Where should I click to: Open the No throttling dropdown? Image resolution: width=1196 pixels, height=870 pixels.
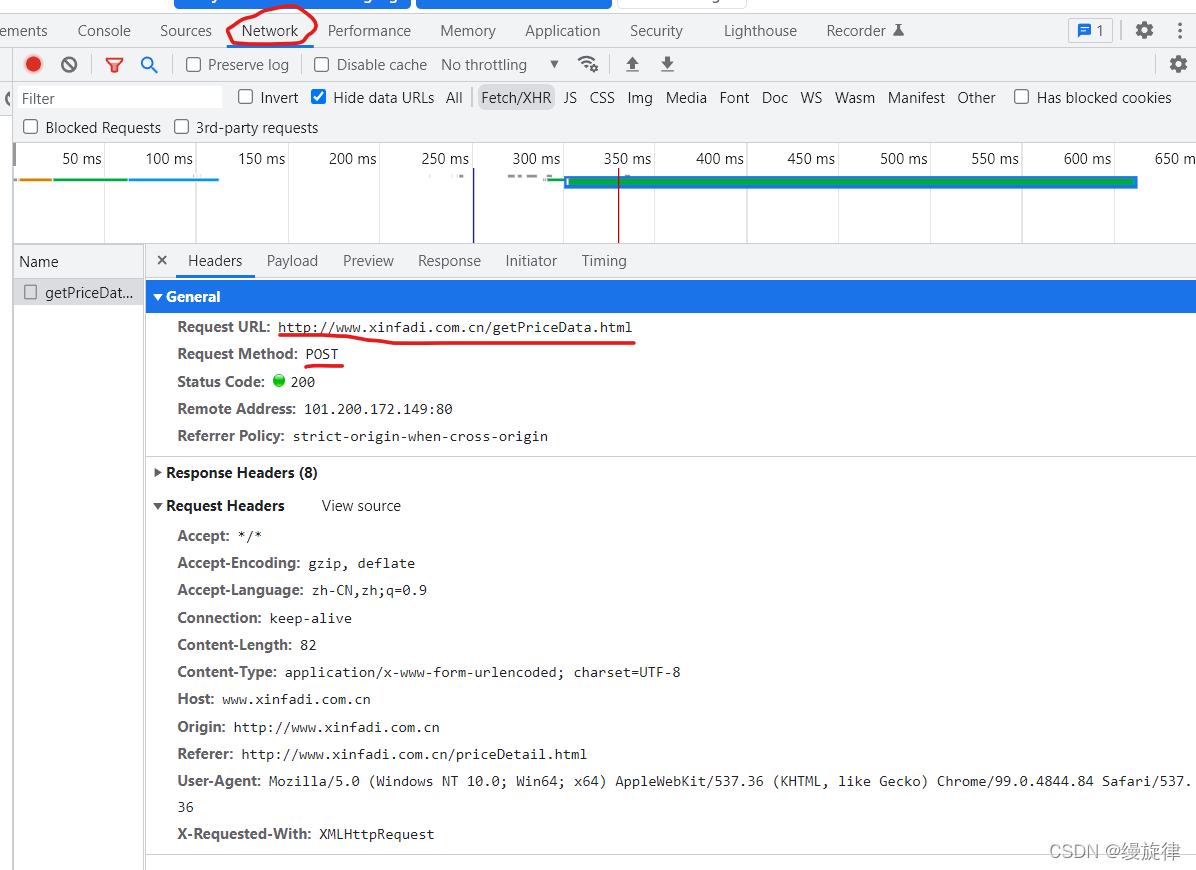pyautogui.click(x=500, y=65)
